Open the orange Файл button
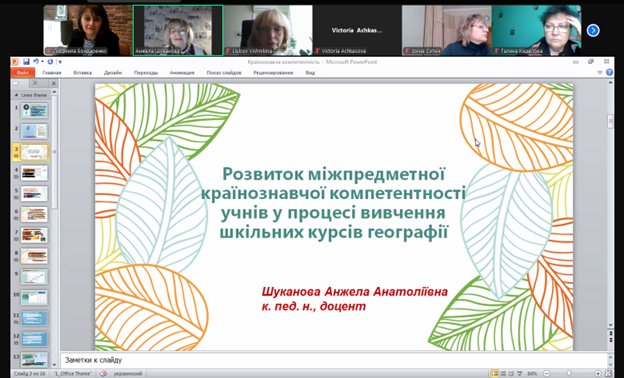 (x=23, y=73)
